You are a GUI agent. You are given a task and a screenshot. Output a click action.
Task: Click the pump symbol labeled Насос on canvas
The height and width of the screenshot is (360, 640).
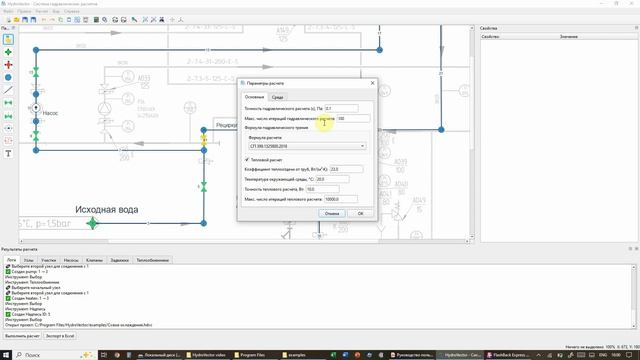pos(36,108)
